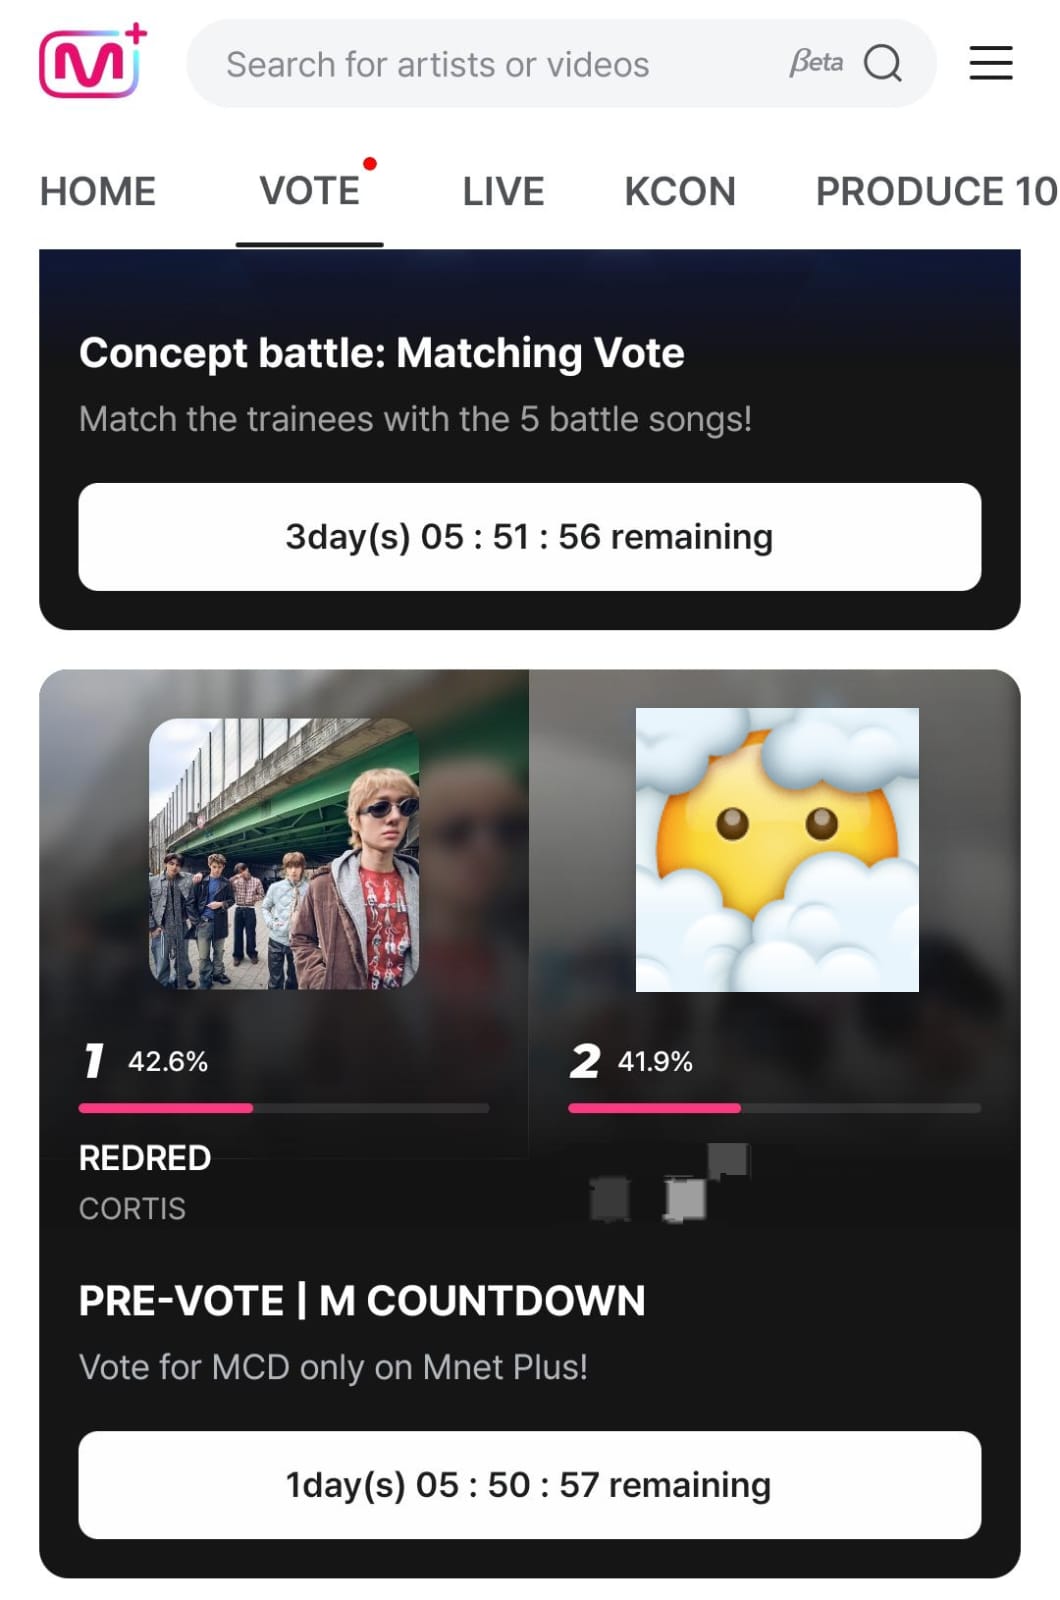The width and height of the screenshot is (1060, 1600).
Task: Open the hamburger menu
Action: (990, 63)
